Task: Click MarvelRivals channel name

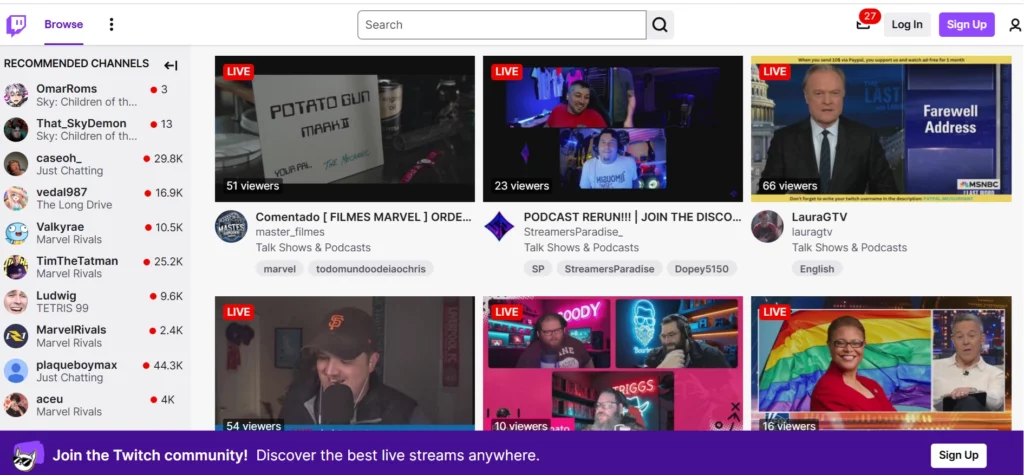Action: coord(71,330)
